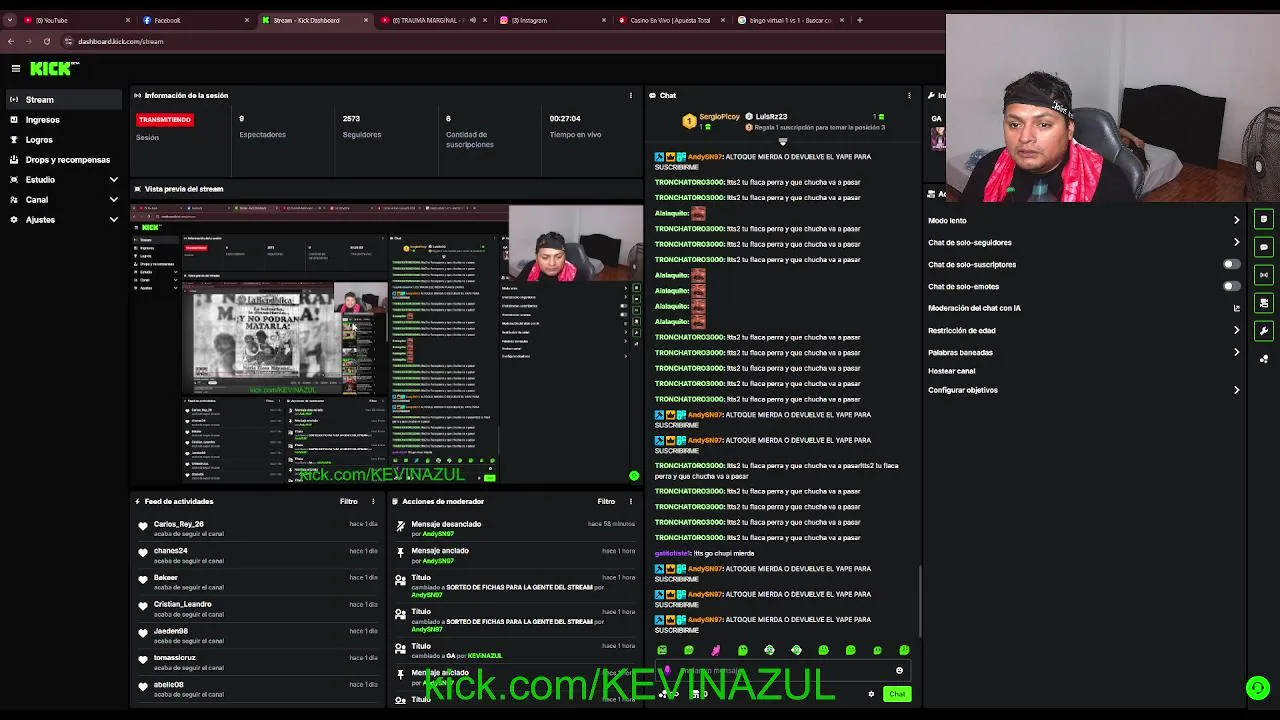The width and height of the screenshot is (1280, 720).
Task: Switch to the YouTube browser tab
Action: 74,20
